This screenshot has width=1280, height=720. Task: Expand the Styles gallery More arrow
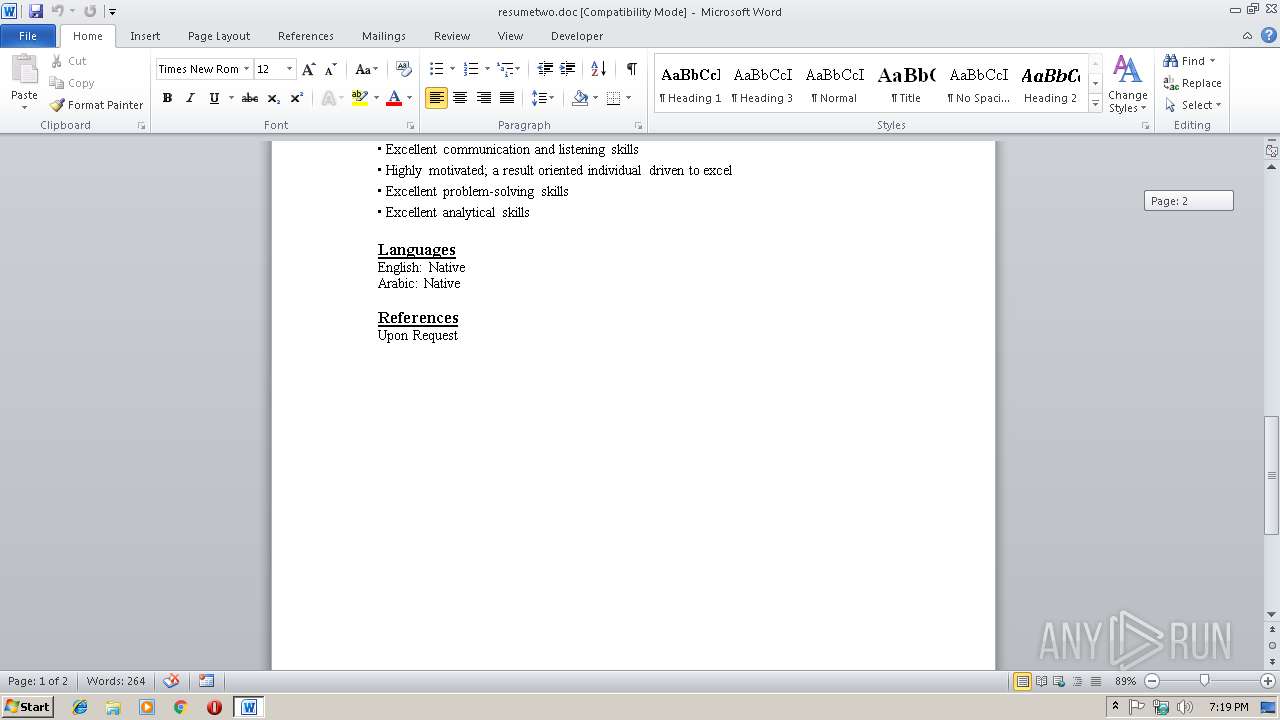[x=1096, y=104]
